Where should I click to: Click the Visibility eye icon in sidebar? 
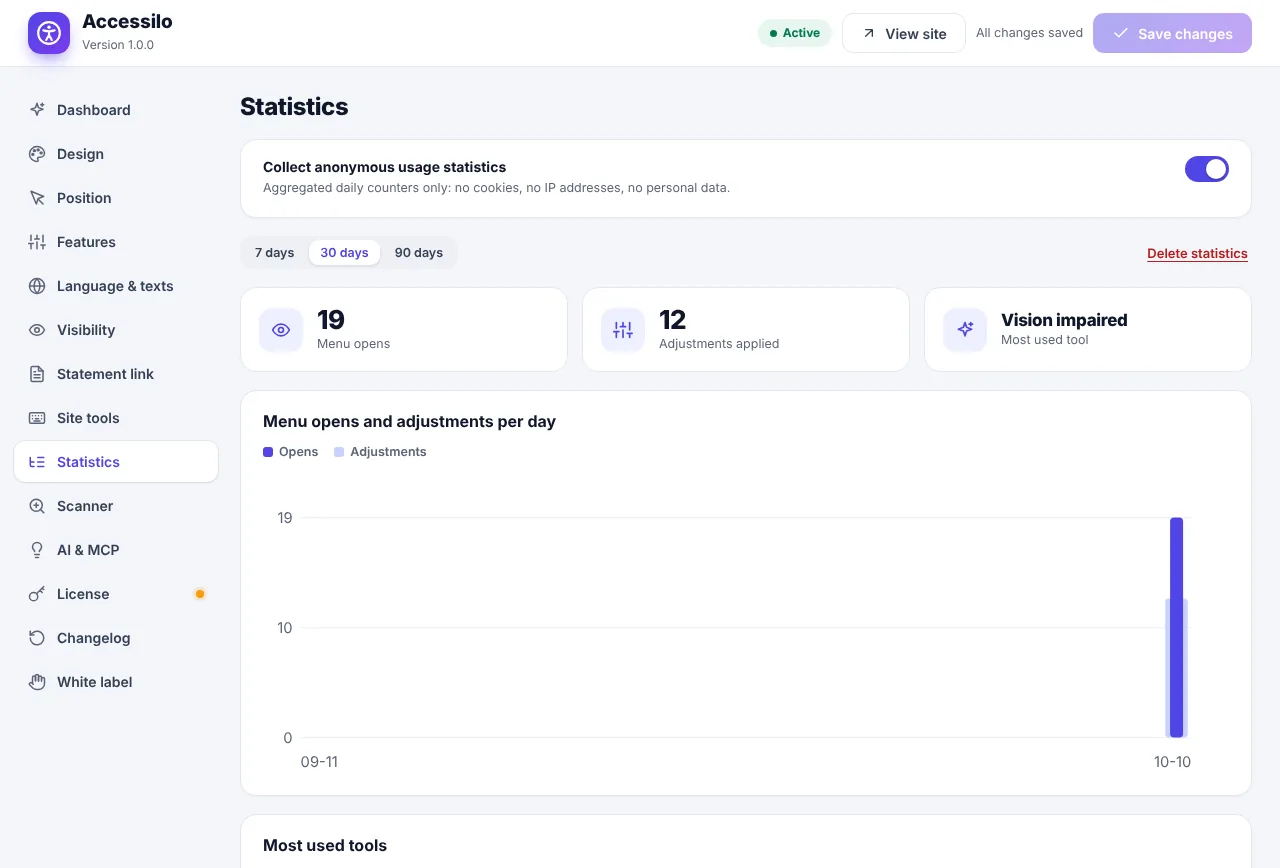click(x=37, y=330)
